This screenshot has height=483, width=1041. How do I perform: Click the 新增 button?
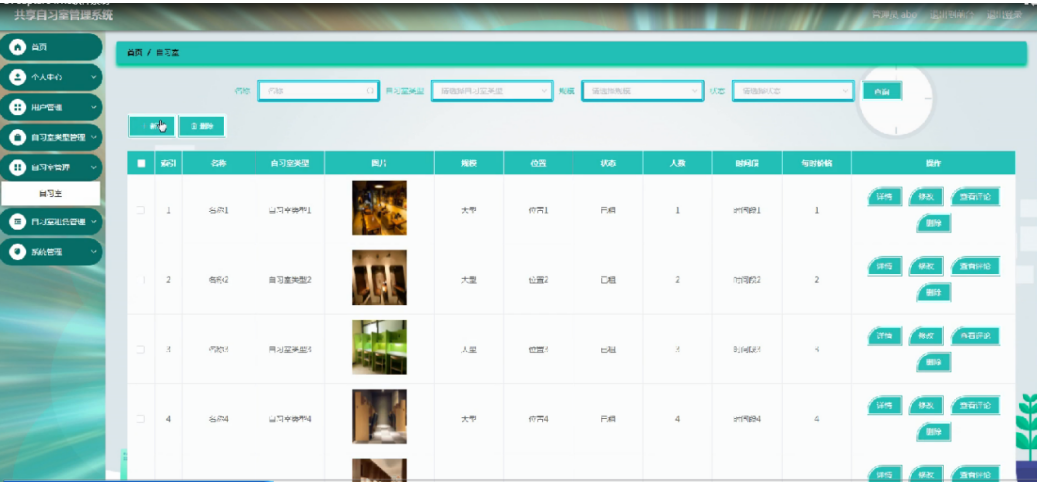pos(152,126)
